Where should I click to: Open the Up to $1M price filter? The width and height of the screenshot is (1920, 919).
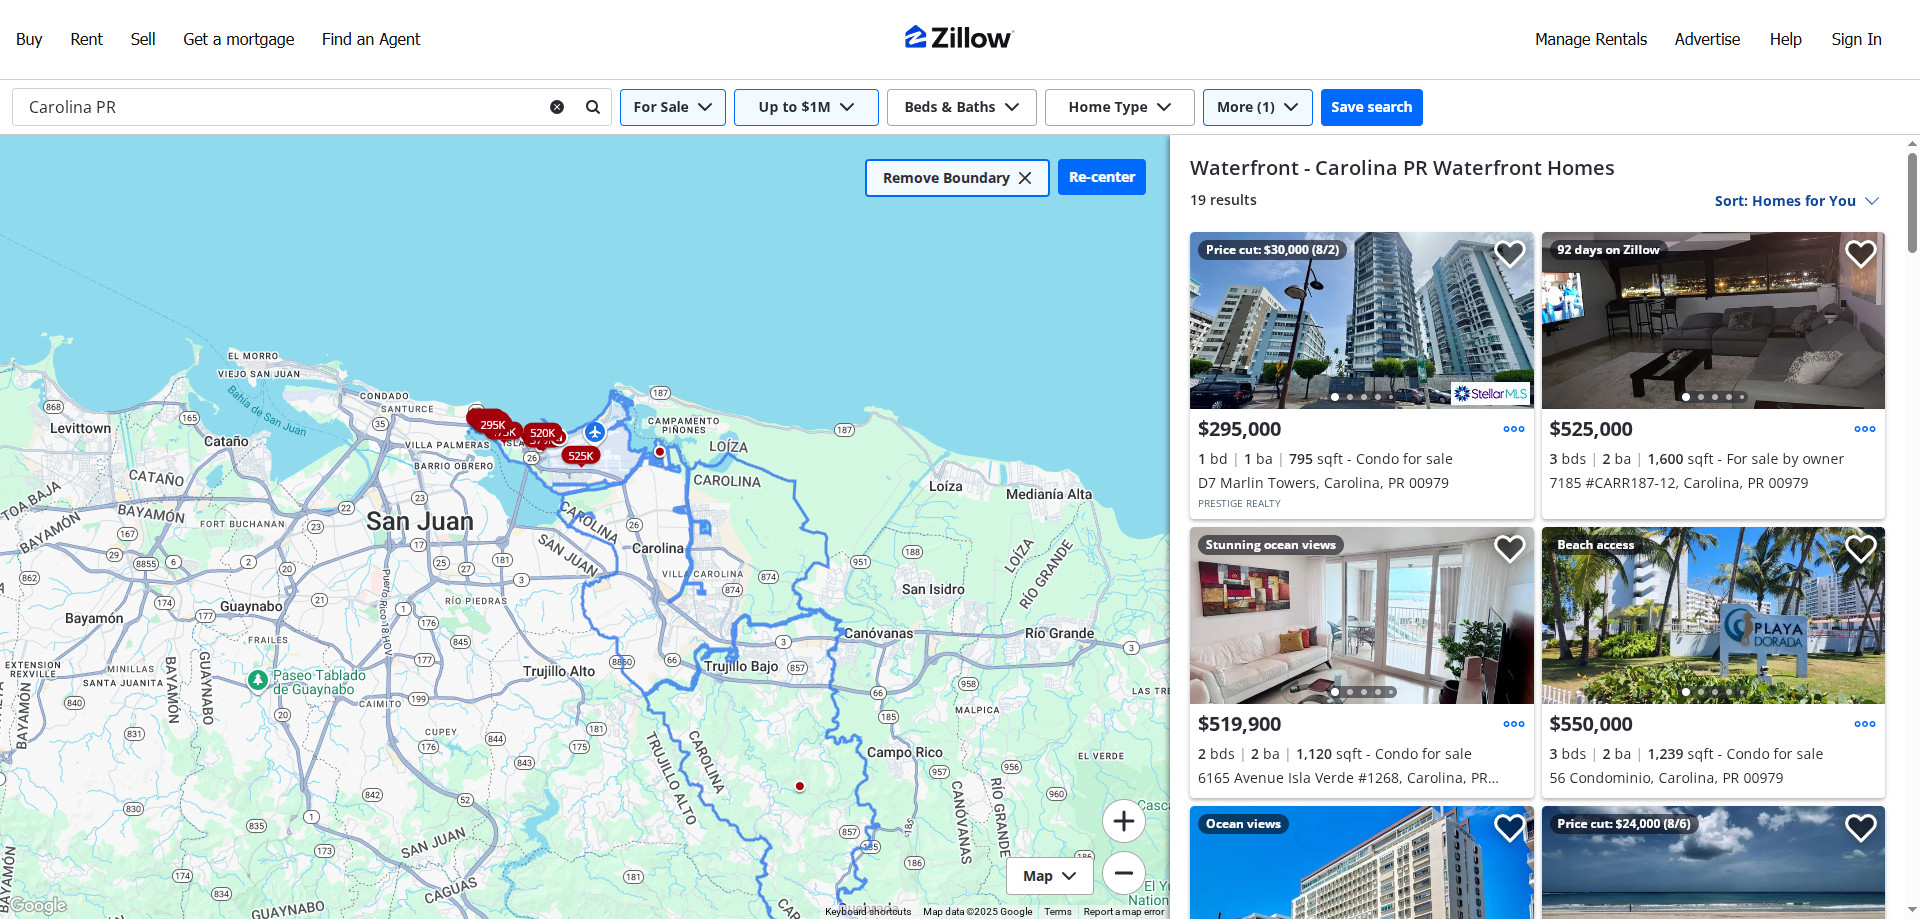click(x=806, y=107)
